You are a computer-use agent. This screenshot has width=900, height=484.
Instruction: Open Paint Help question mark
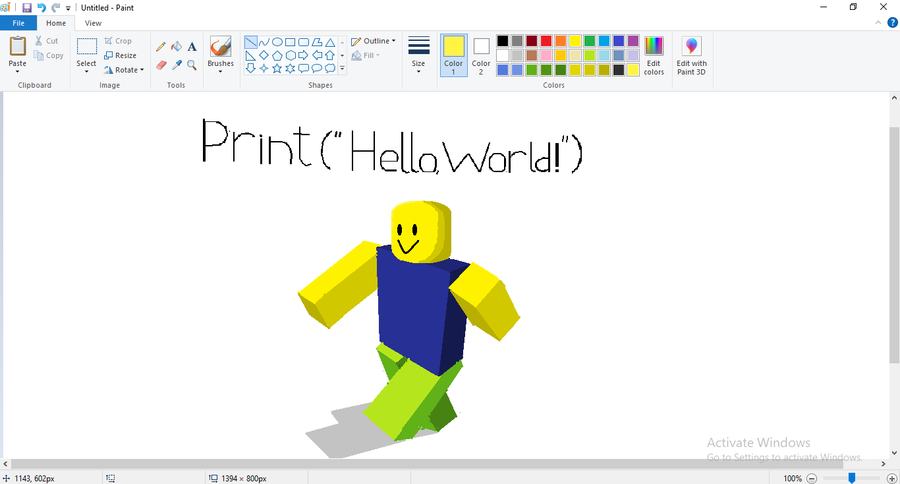893,23
